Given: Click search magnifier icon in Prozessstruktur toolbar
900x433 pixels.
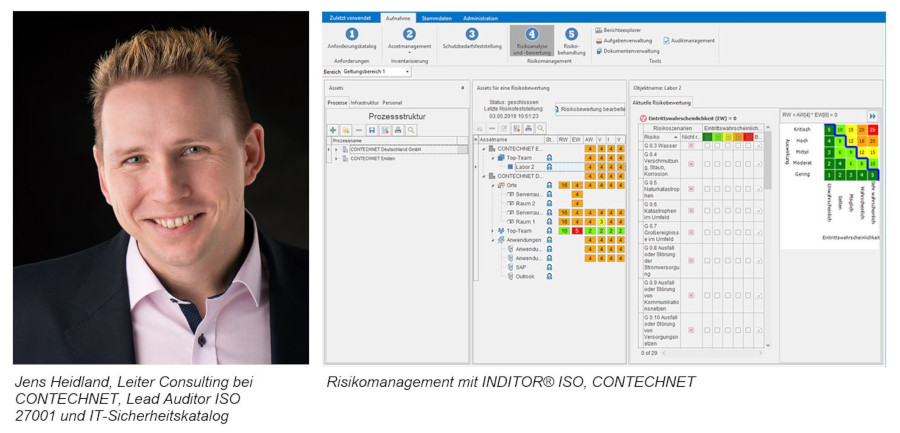Looking at the screenshot, I should click(410, 130).
